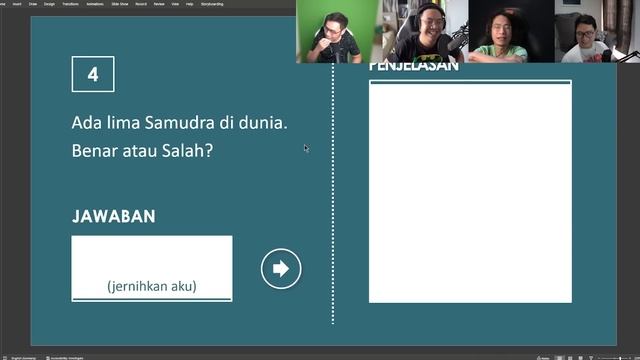Image resolution: width=640 pixels, height=360 pixels.
Task: Open the Help ribbon tab
Action: pyautogui.click(x=189, y=4)
